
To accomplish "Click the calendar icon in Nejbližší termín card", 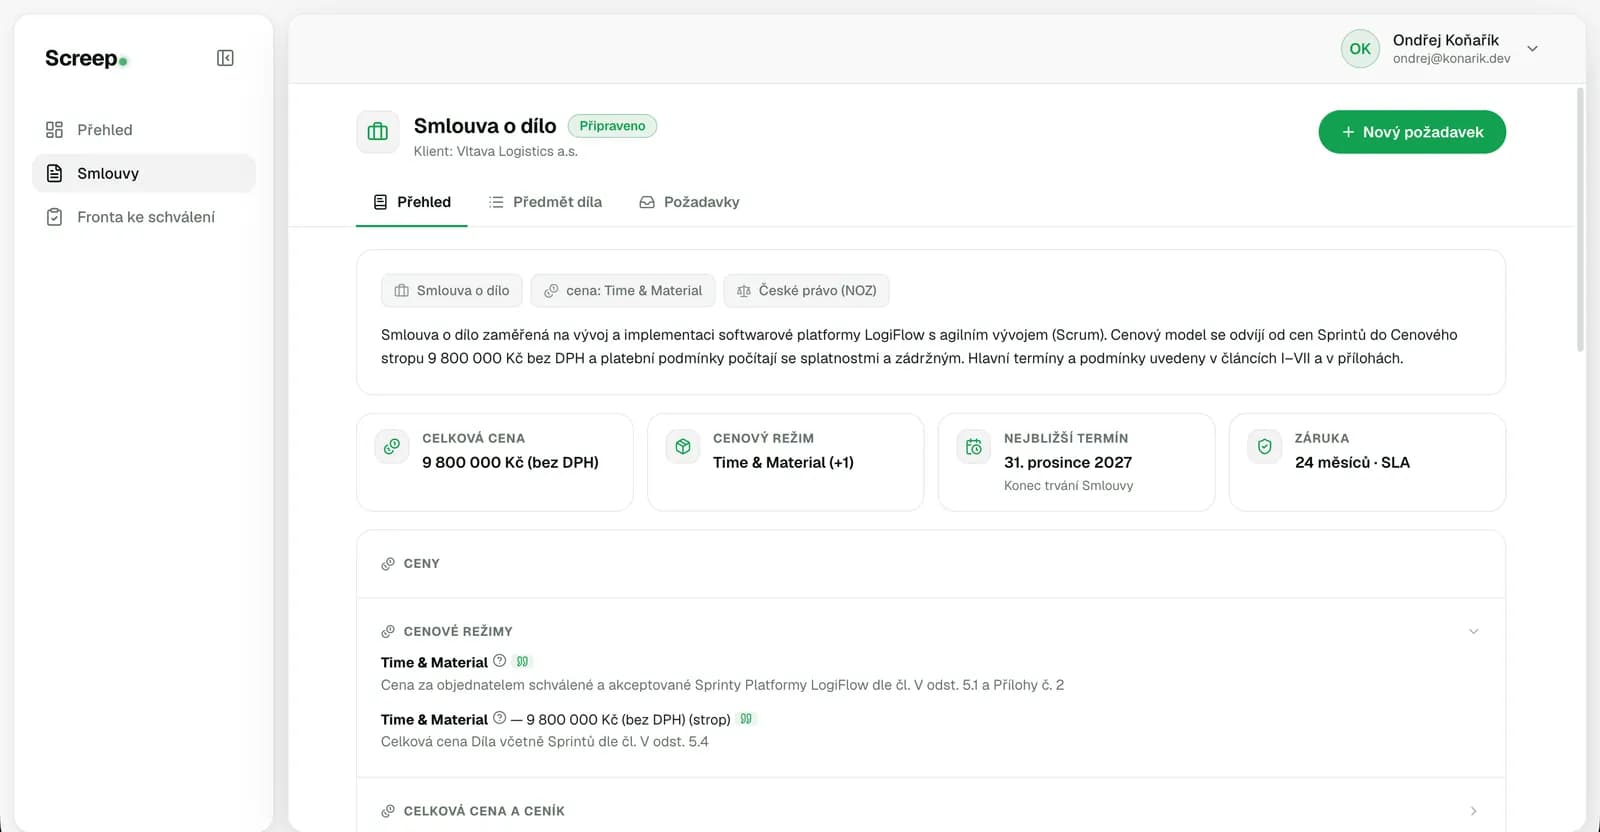I will pyautogui.click(x=974, y=446).
